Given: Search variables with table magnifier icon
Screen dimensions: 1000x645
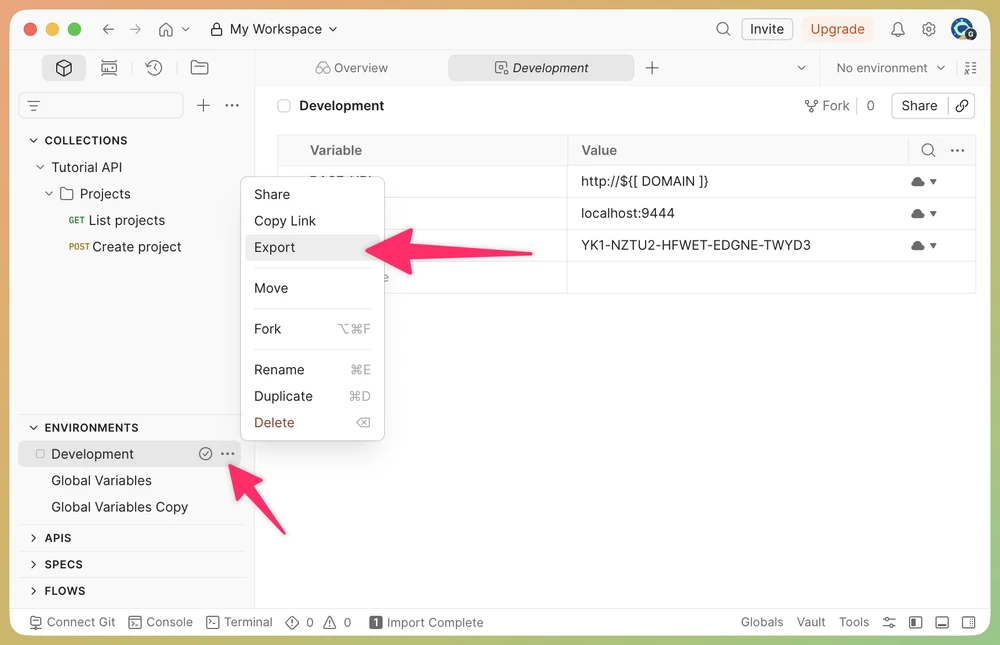Looking at the screenshot, I should coord(929,150).
